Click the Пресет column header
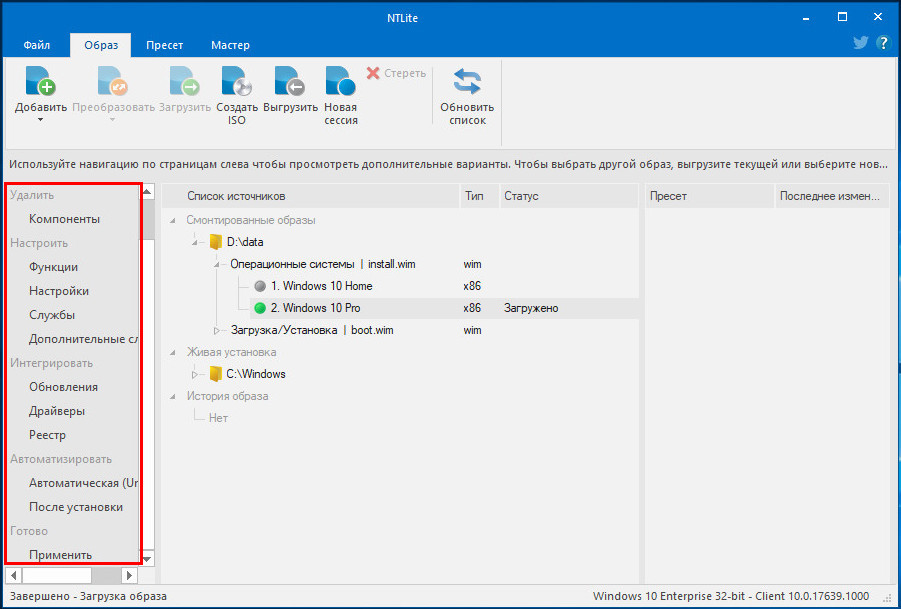This screenshot has width=901, height=609. (x=710, y=196)
